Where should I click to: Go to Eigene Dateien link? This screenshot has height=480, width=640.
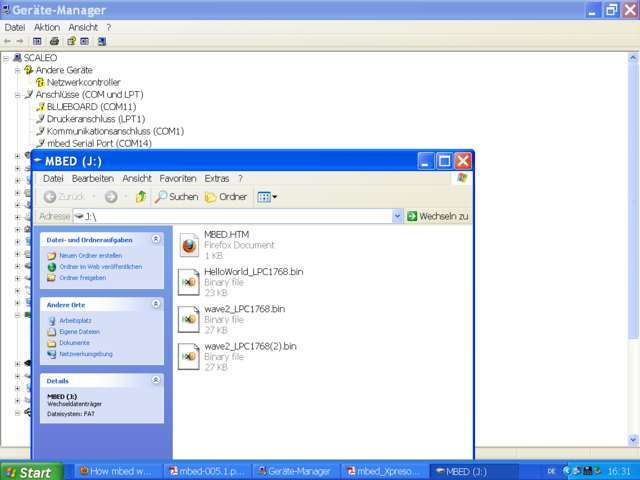coord(79,331)
